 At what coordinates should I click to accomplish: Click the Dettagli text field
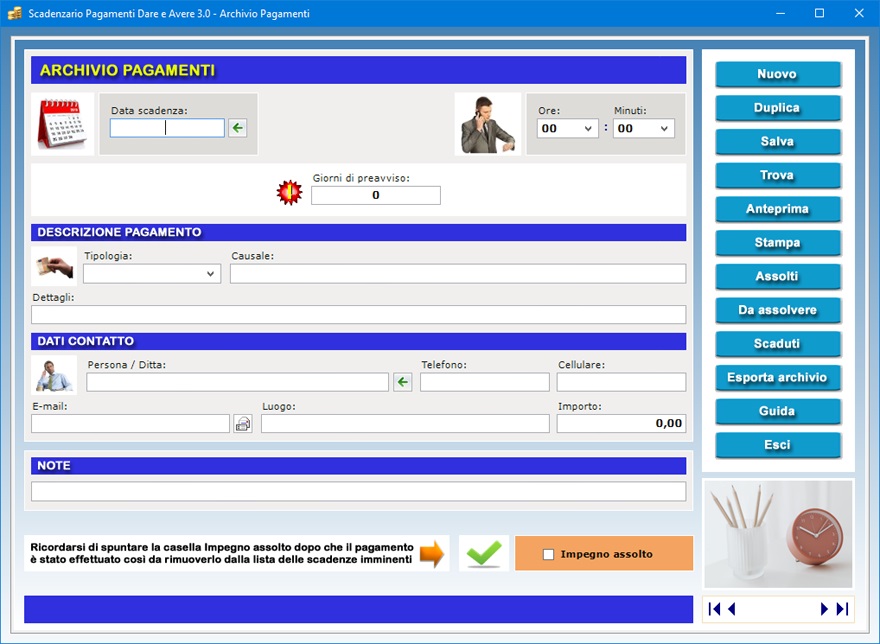[x=359, y=314]
